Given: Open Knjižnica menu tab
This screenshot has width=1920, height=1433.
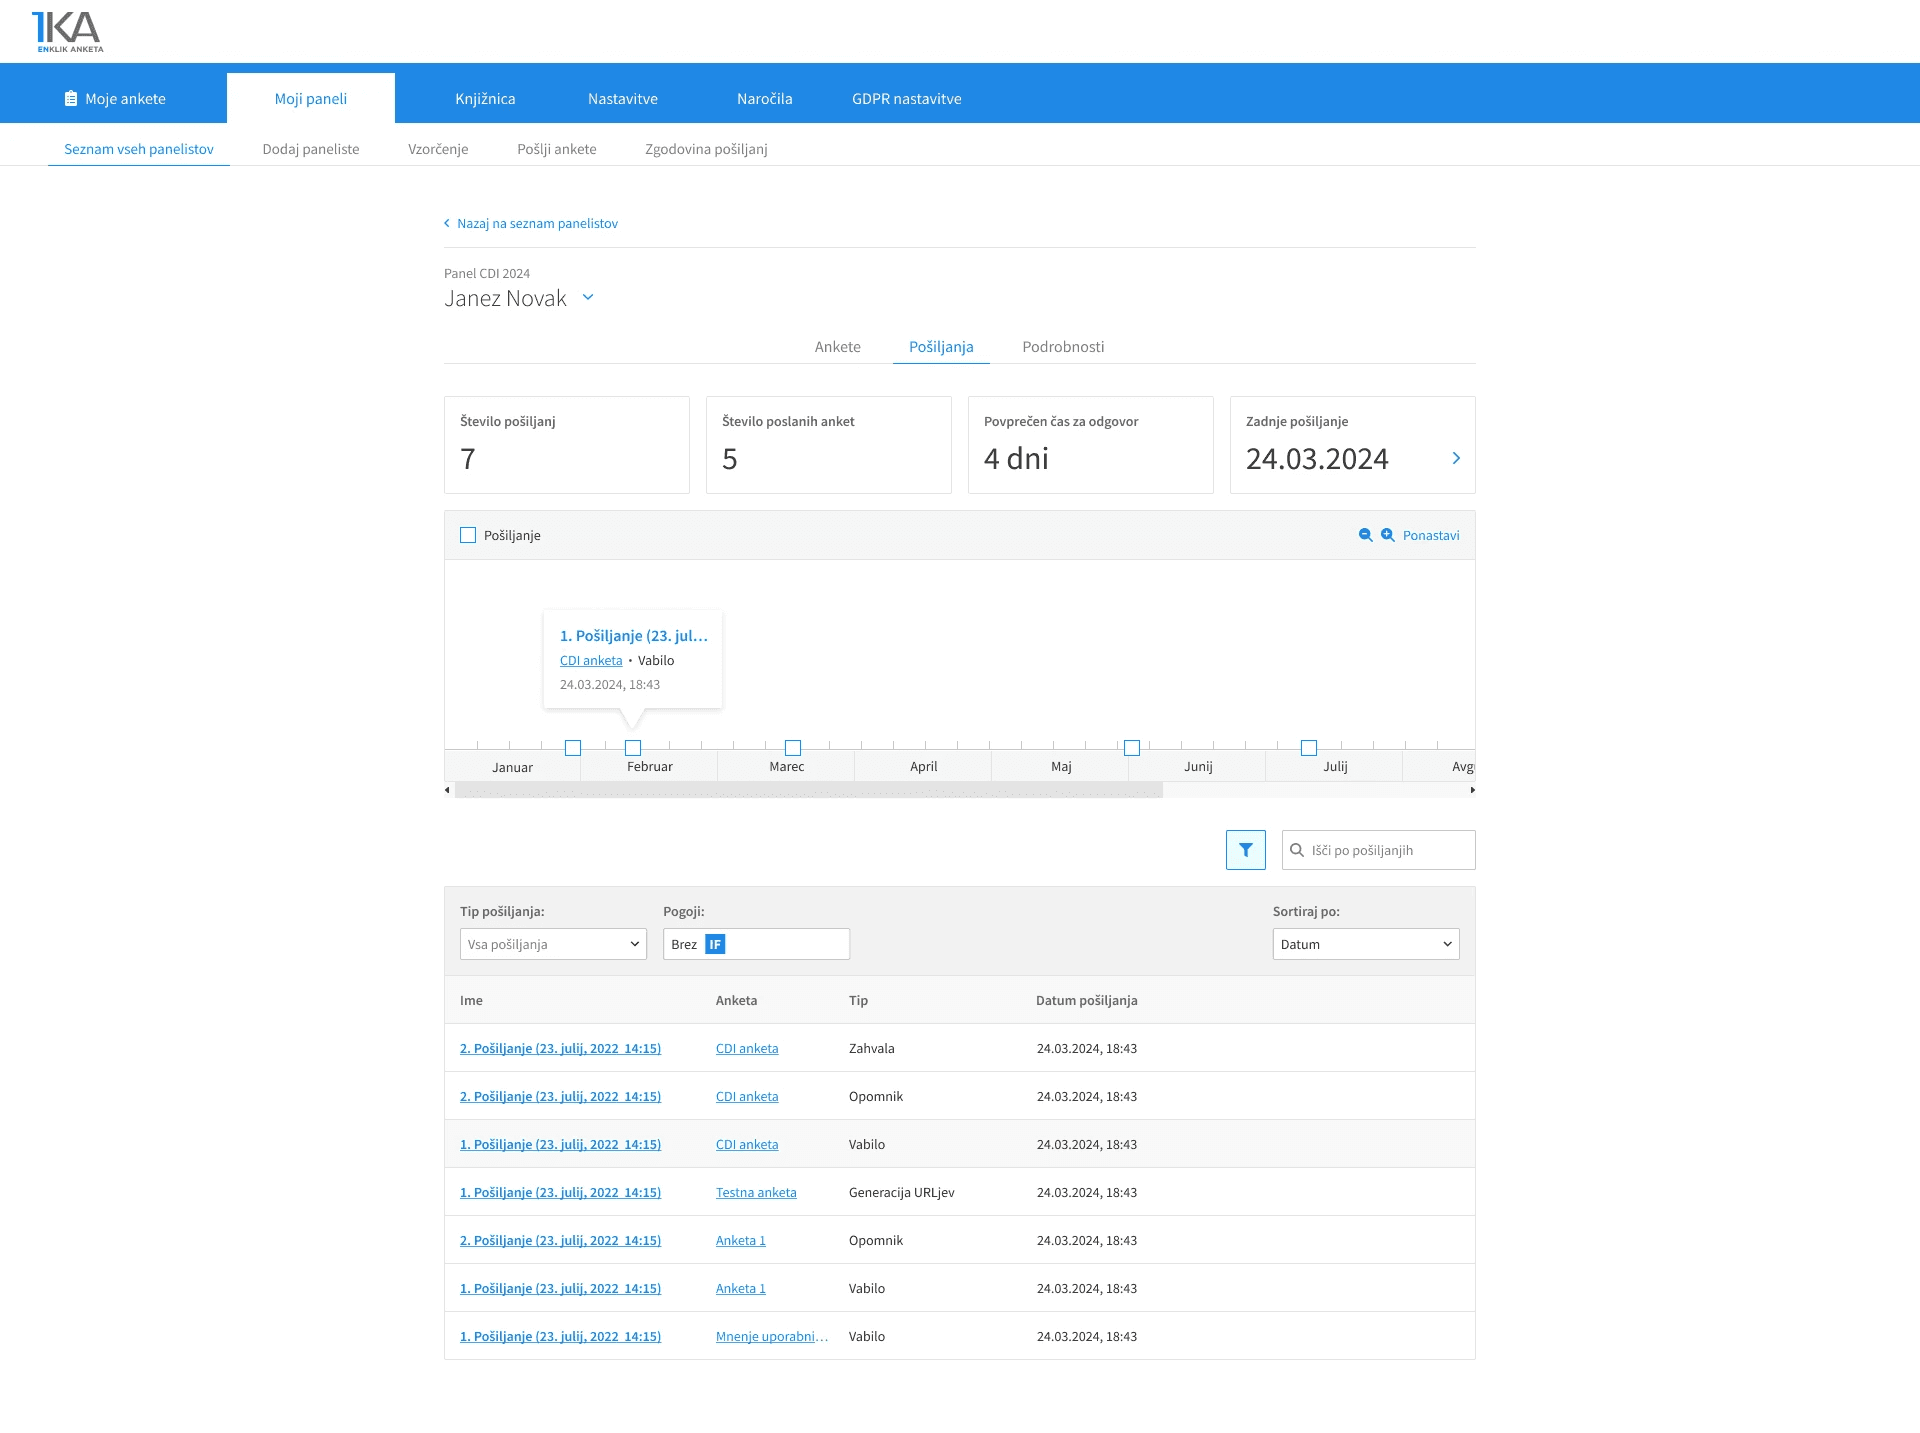Looking at the screenshot, I should click(485, 99).
